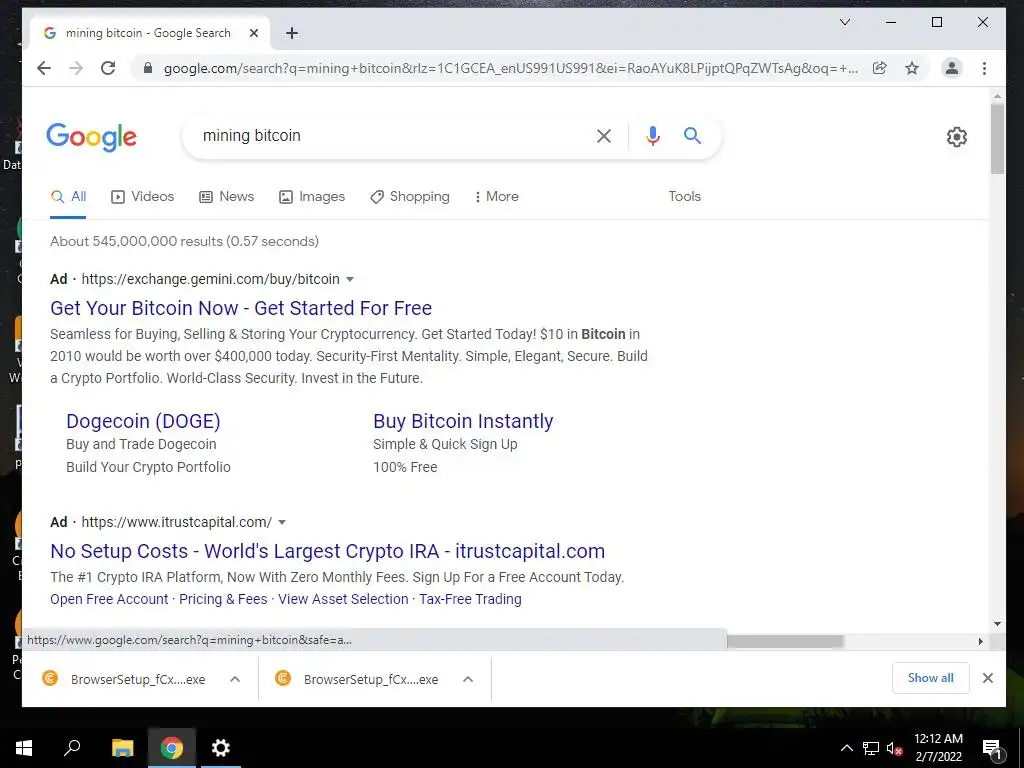Start voice search with microphone icon
Screen dimensions: 1024x768
(x=652, y=136)
